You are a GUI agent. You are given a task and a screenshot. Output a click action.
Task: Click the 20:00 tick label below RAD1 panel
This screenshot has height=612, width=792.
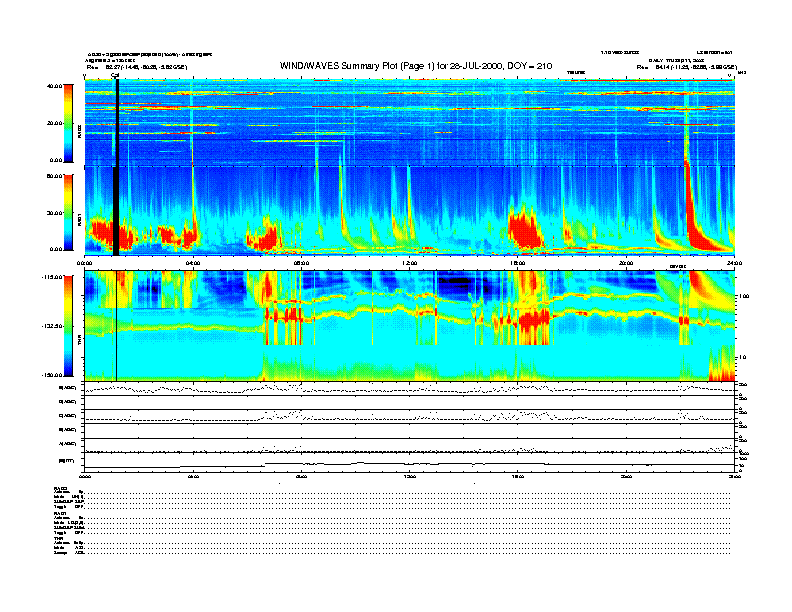tap(626, 263)
